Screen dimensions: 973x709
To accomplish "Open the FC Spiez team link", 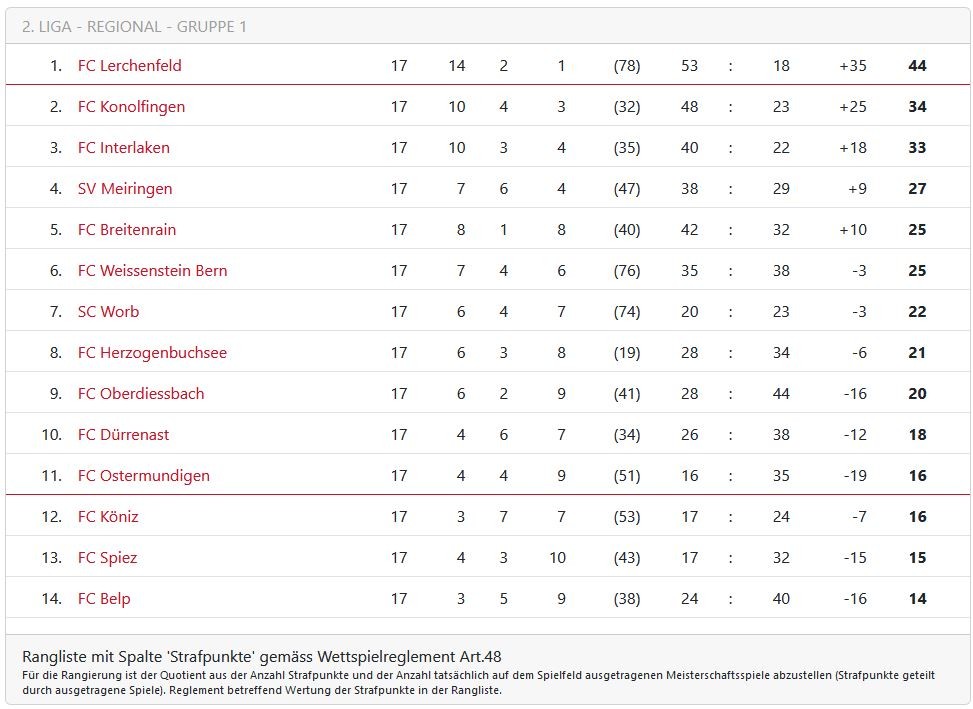I will 107,558.
